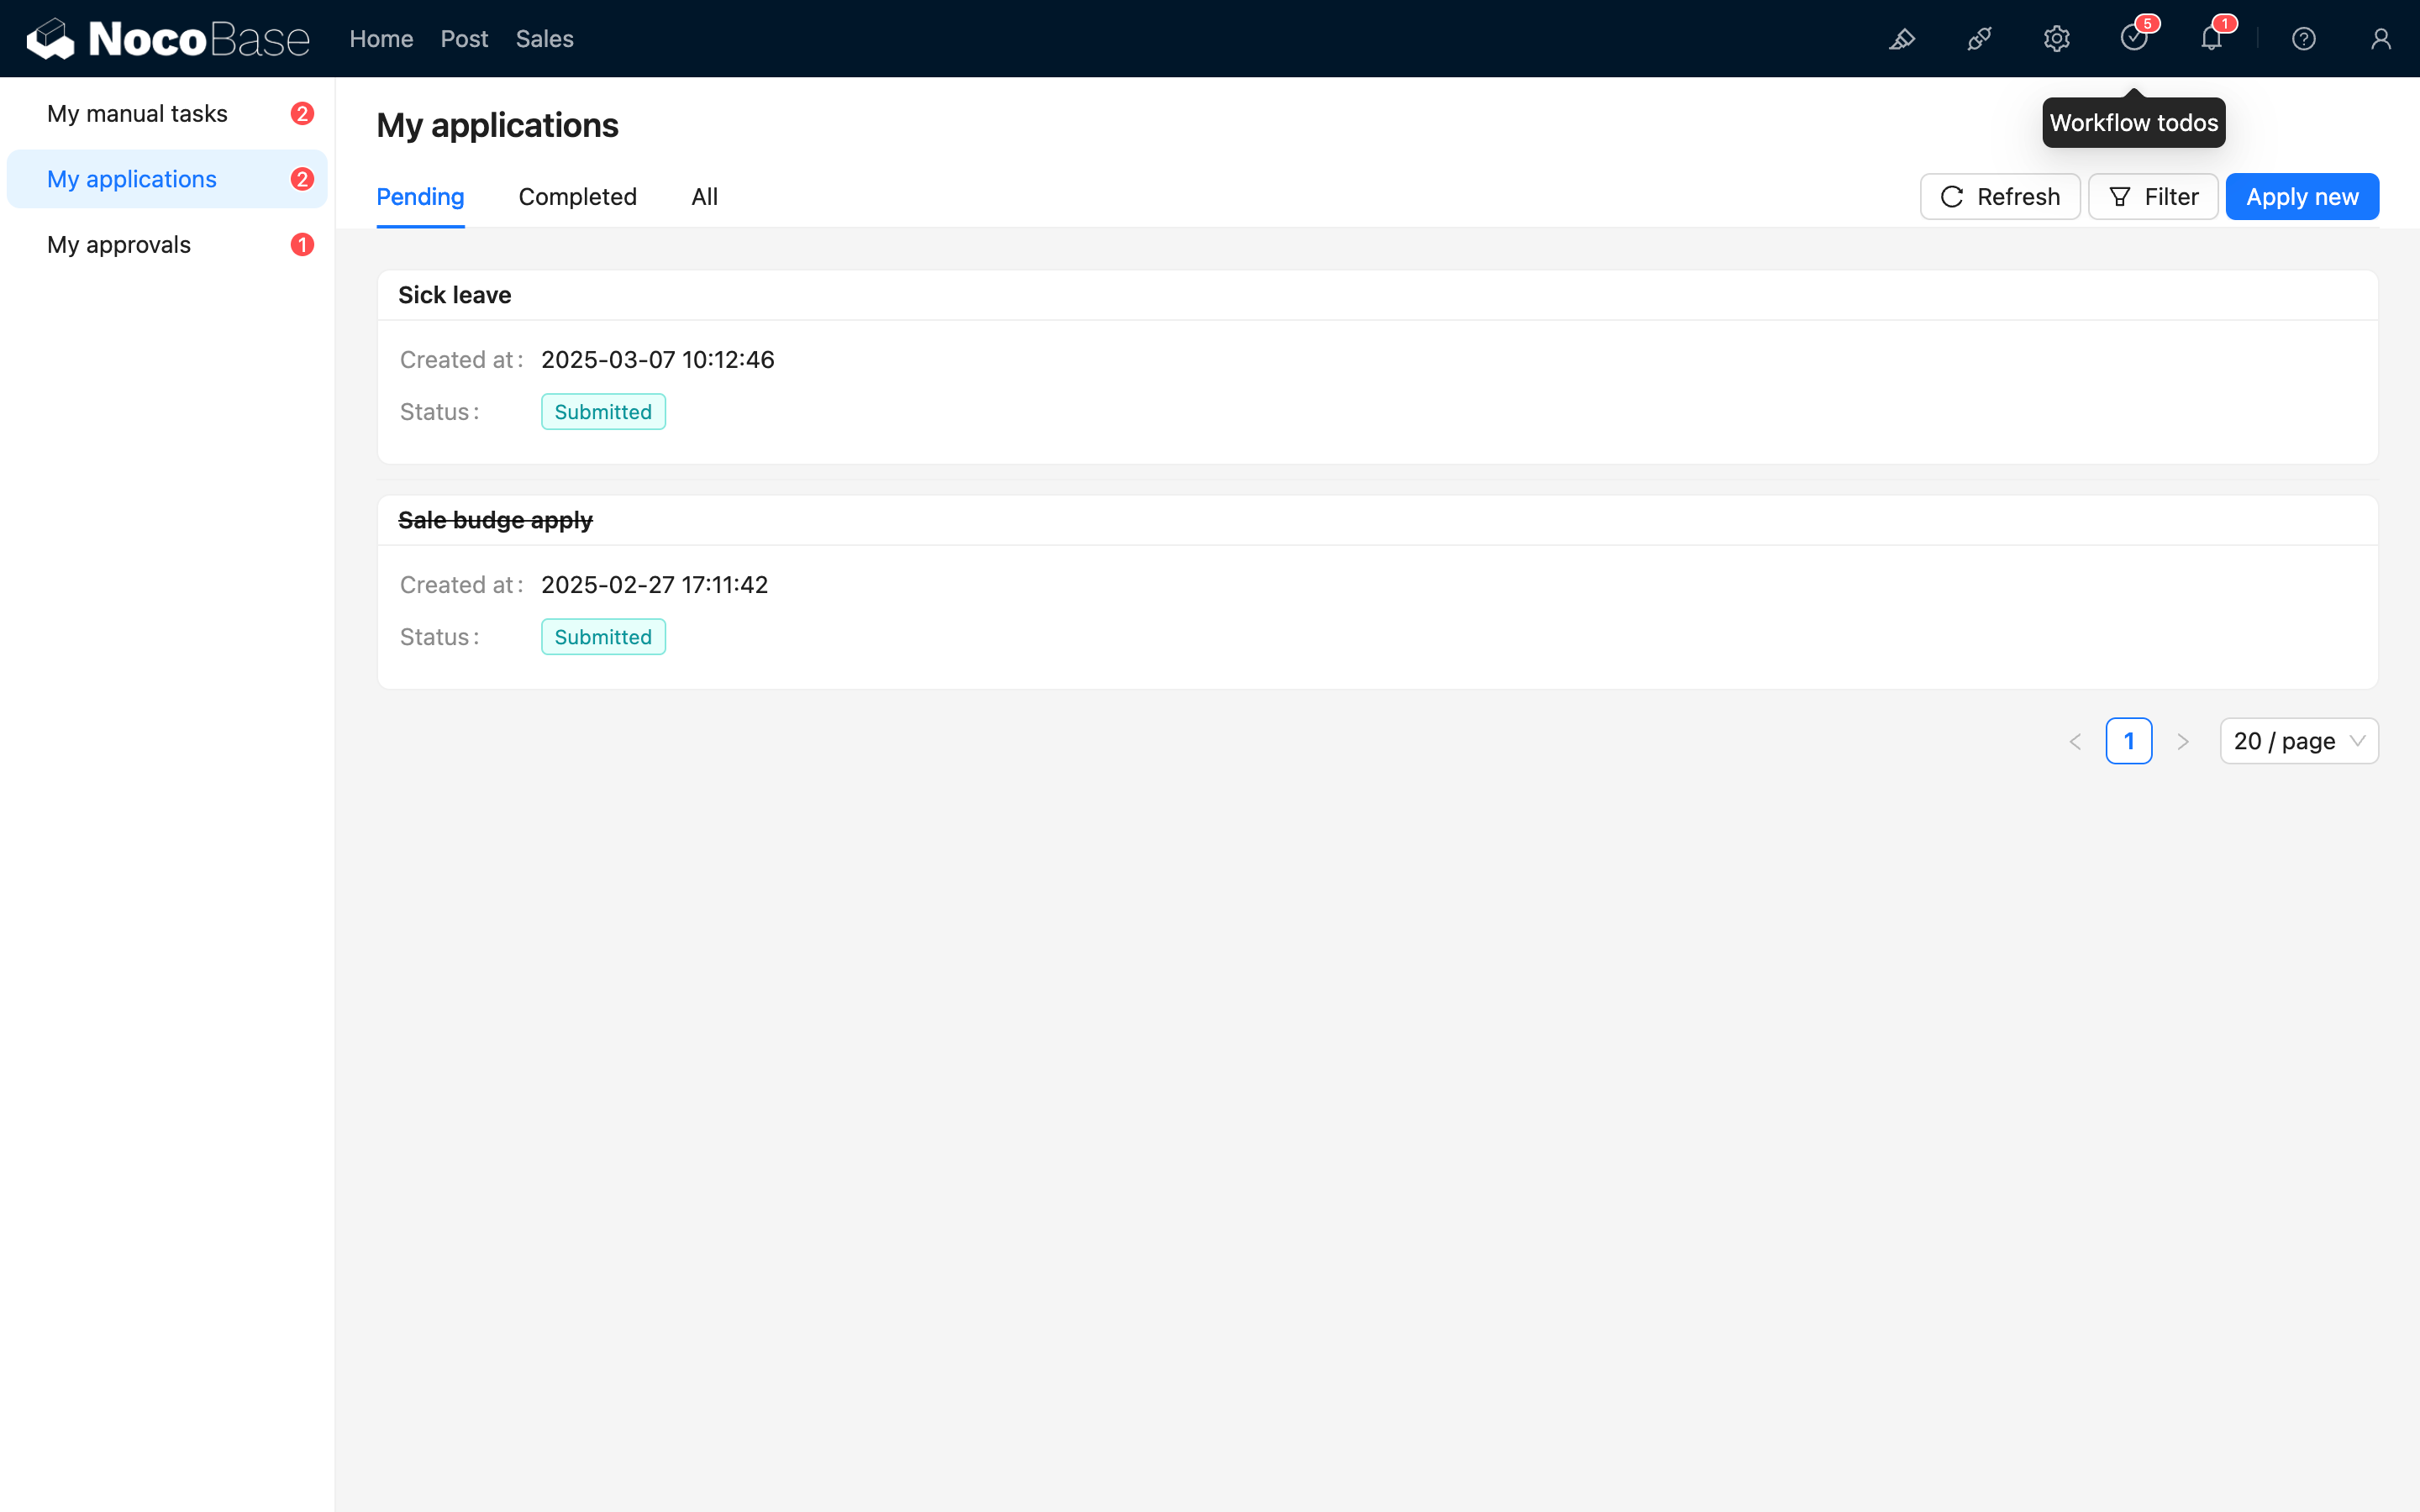The height and width of the screenshot is (1512, 2420).
Task: Open the user profile icon
Action: coord(2381,39)
